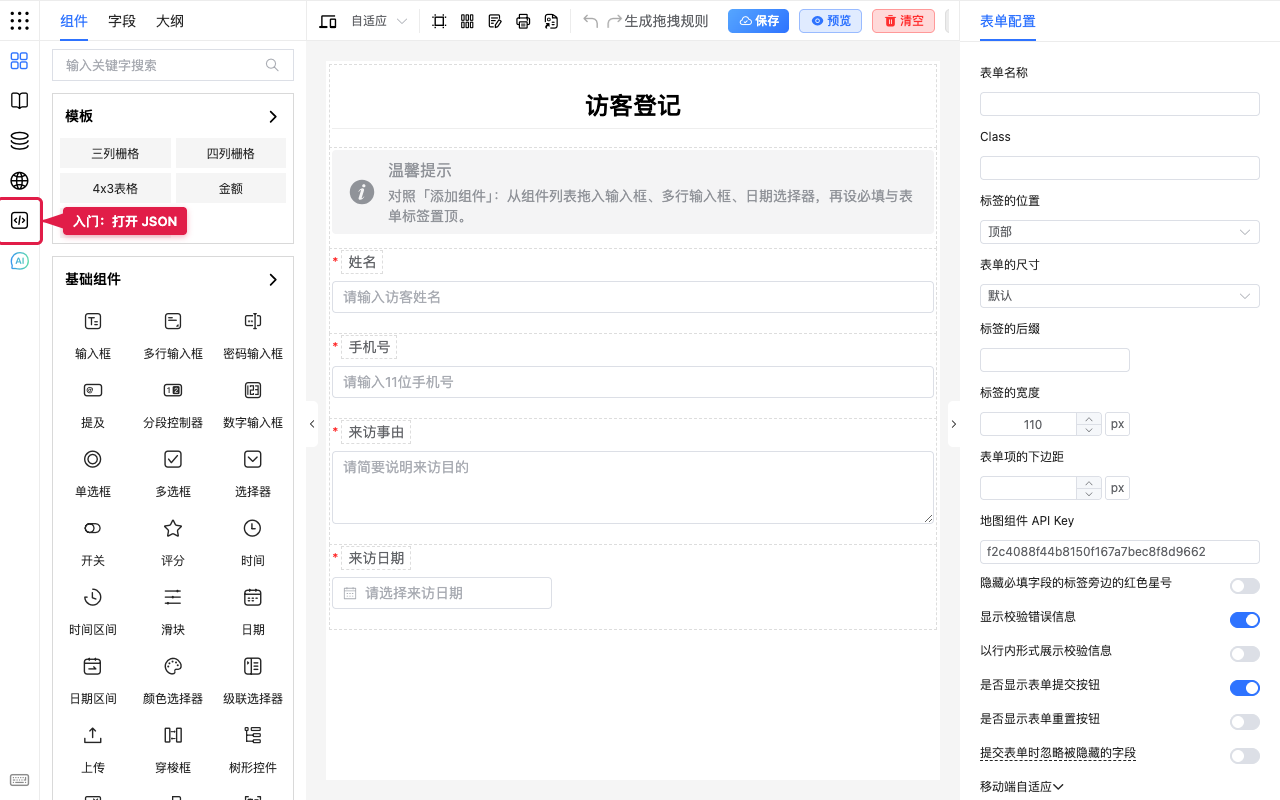Open the nine-dot app grid menu

[19, 20]
